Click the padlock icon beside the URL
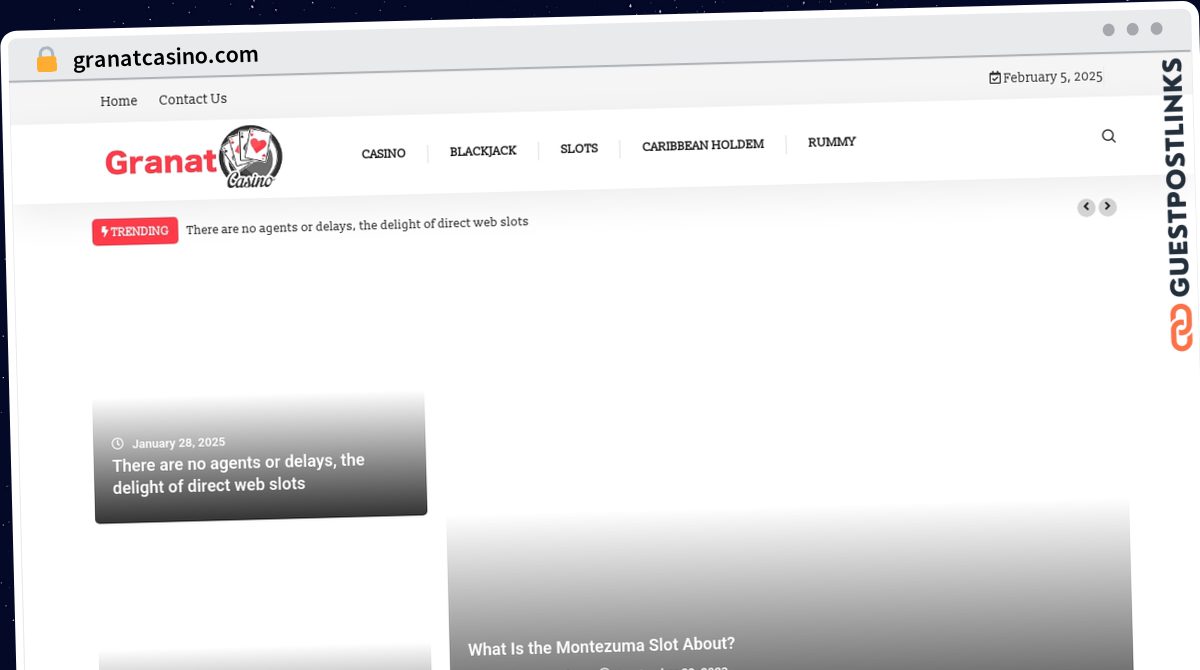 point(46,60)
